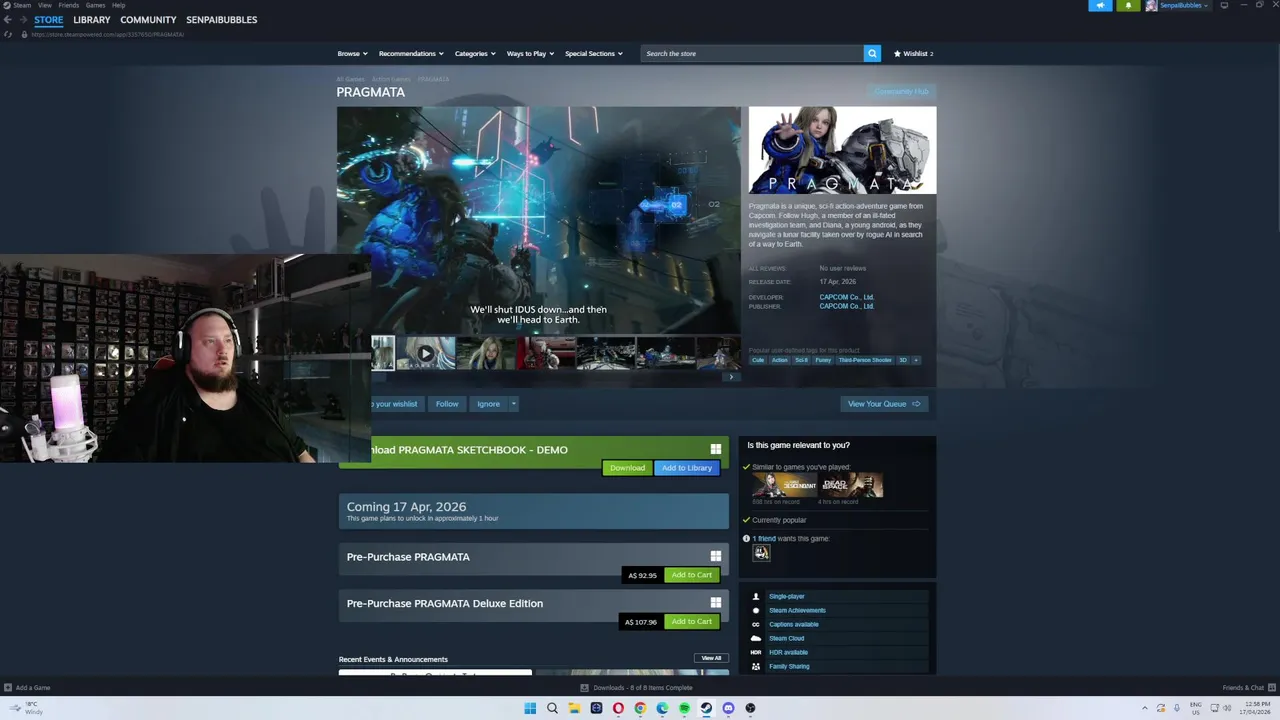The width and height of the screenshot is (1280, 720).
Task: Open Opera browser from the taskbar
Action: [x=618, y=708]
